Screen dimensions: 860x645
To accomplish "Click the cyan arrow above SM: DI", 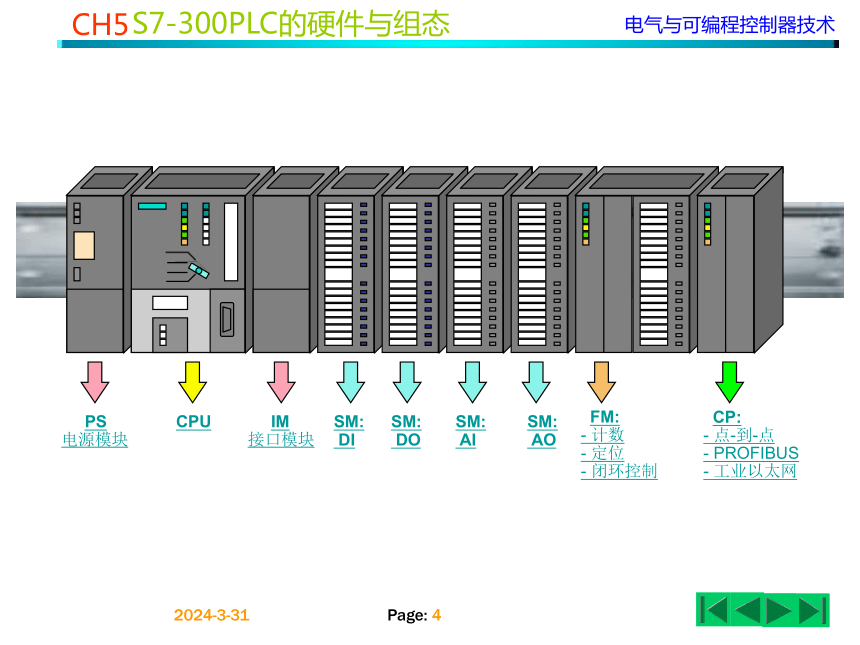I will point(350,382).
